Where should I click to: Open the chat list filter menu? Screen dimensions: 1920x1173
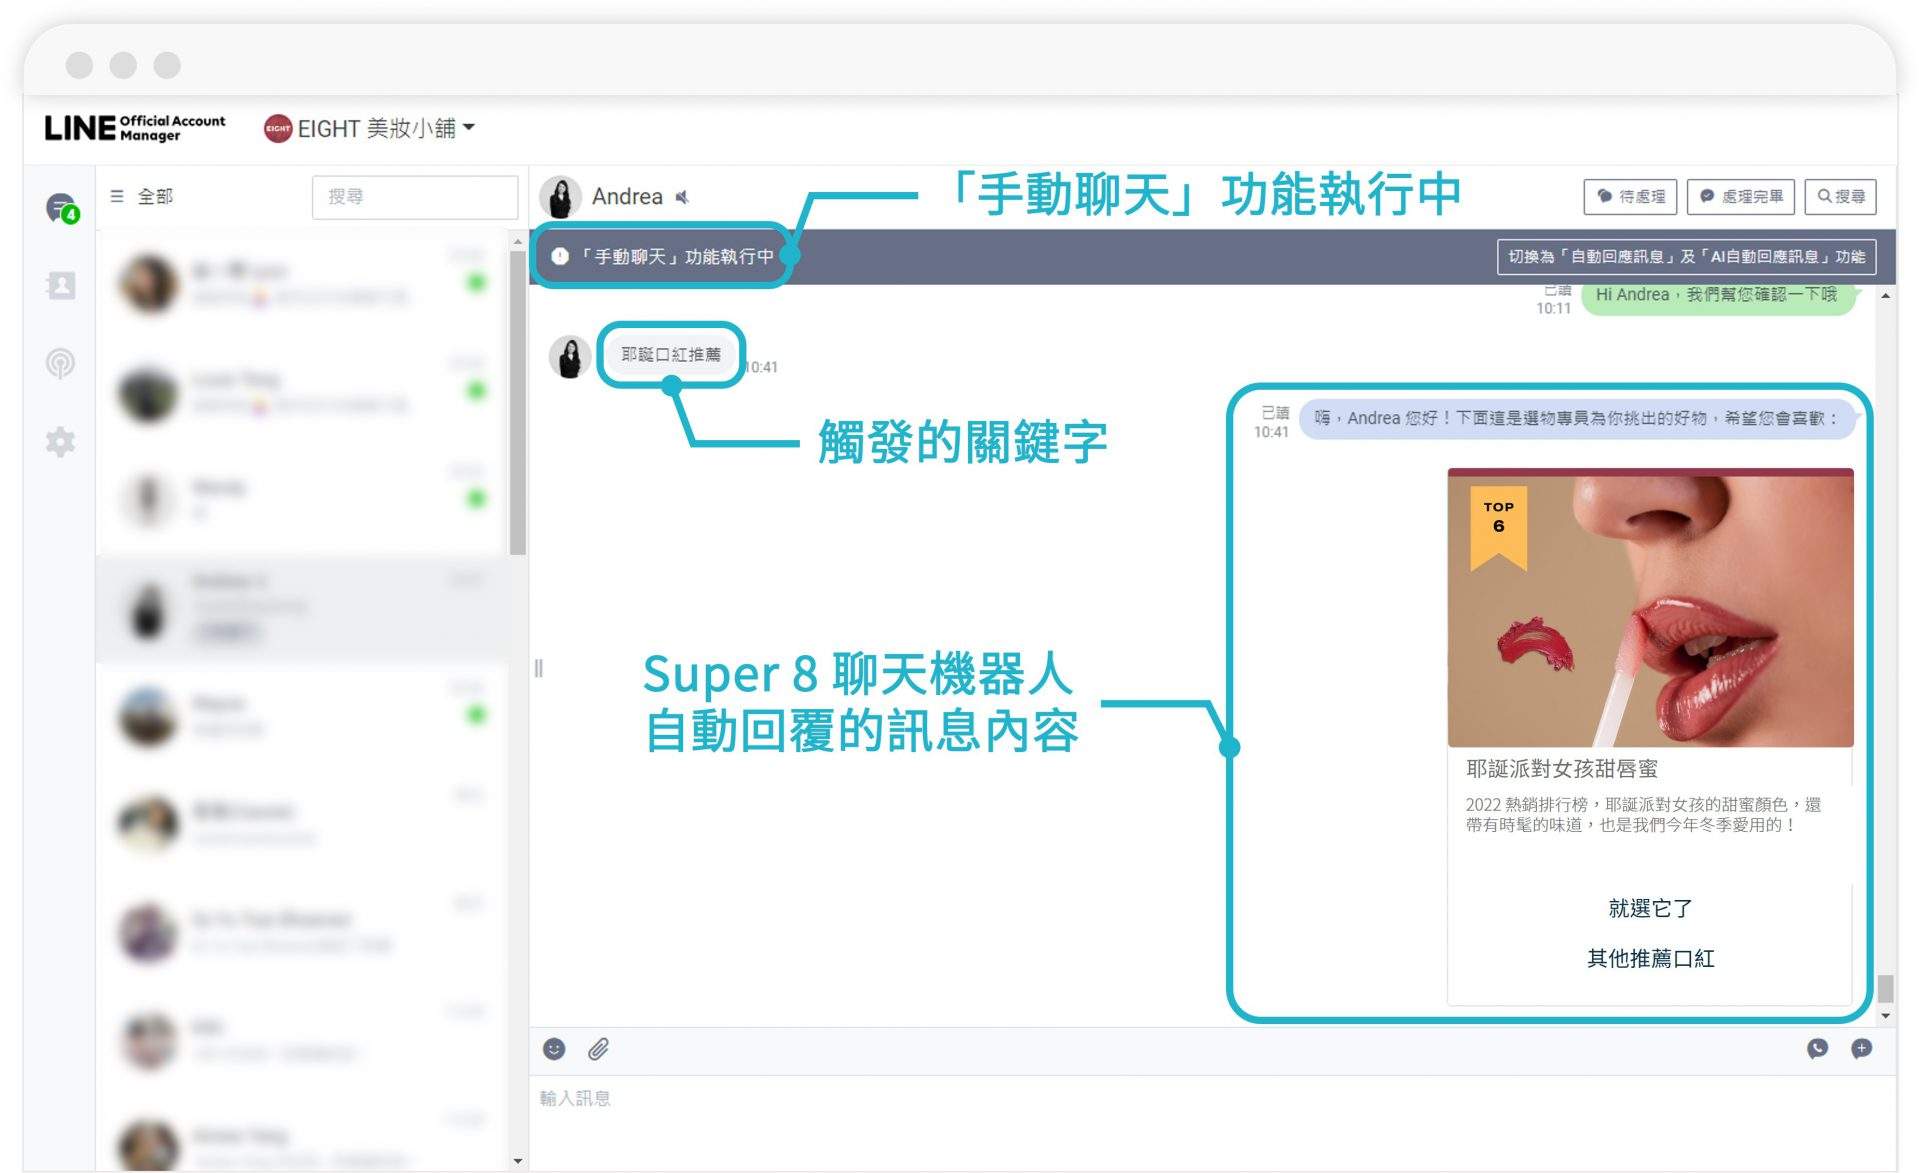(116, 196)
